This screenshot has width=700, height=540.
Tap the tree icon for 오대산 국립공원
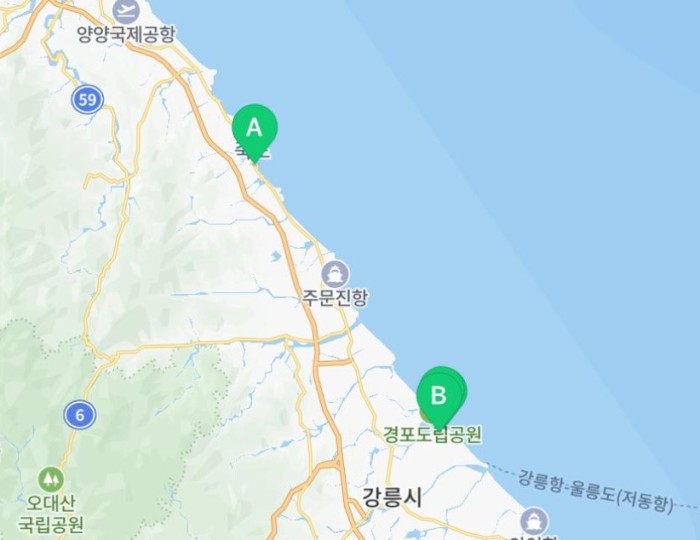[x=50, y=479]
